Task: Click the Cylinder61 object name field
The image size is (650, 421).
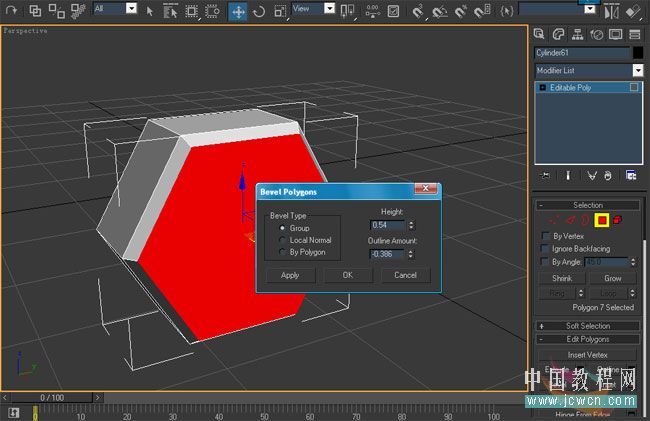Action: click(x=582, y=53)
